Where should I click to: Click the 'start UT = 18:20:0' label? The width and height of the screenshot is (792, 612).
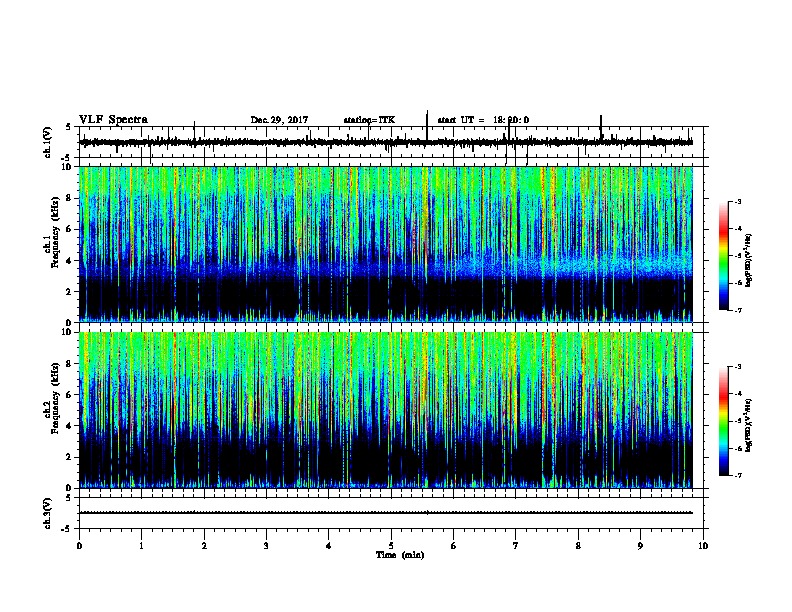[483, 120]
